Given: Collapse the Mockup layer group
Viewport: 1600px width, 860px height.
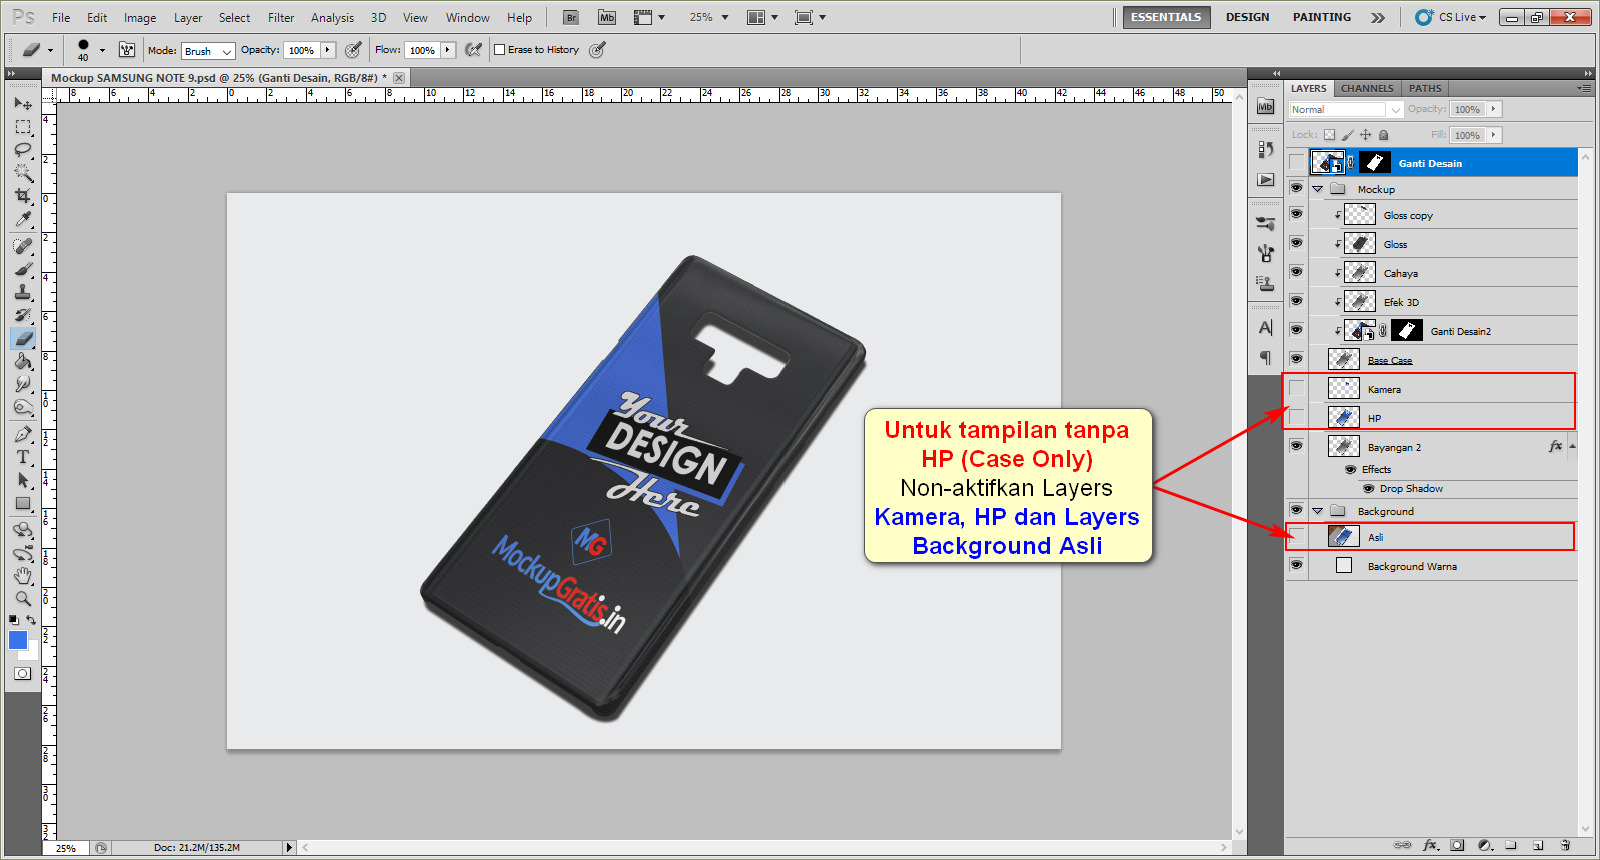Looking at the screenshot, I should pyautogui.click(x=1318, y=189).
